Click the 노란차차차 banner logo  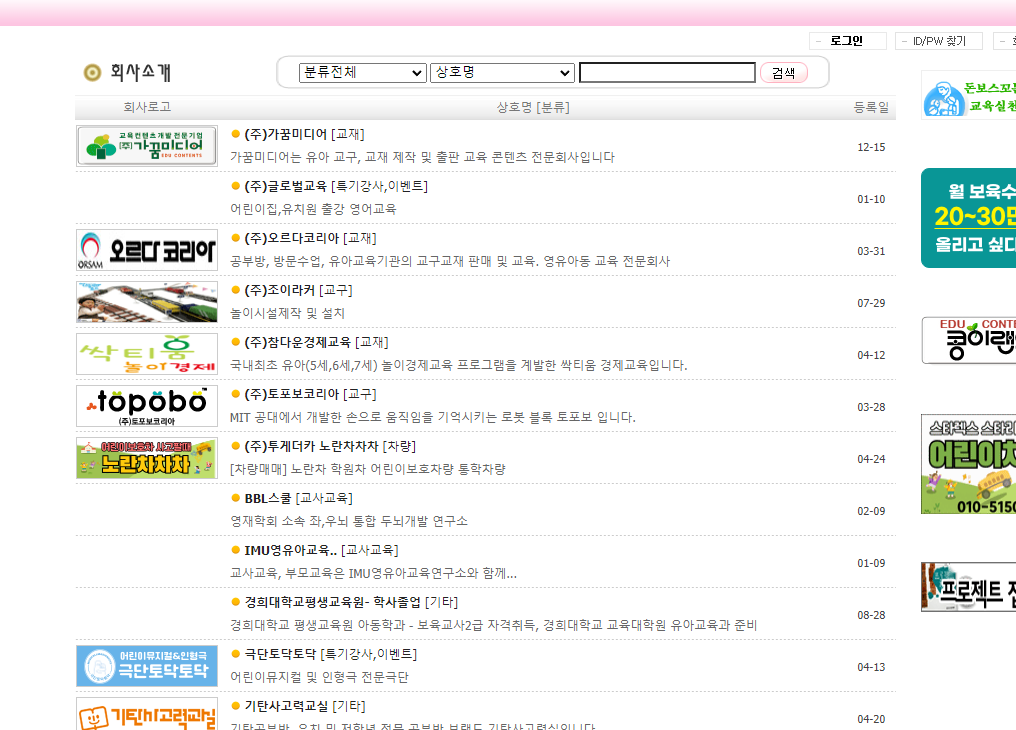coord(147,458)
